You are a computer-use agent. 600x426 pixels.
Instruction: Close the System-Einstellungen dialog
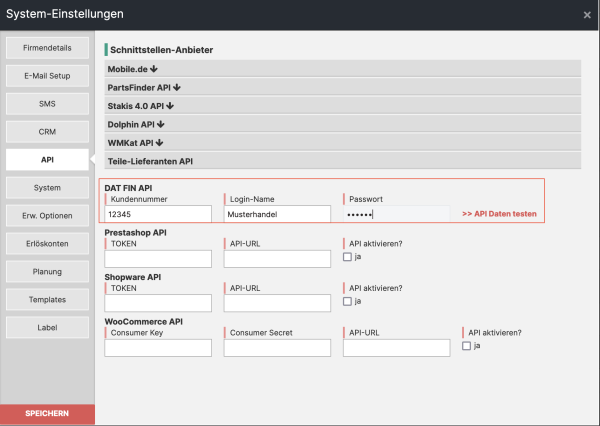tap(586, 15)
